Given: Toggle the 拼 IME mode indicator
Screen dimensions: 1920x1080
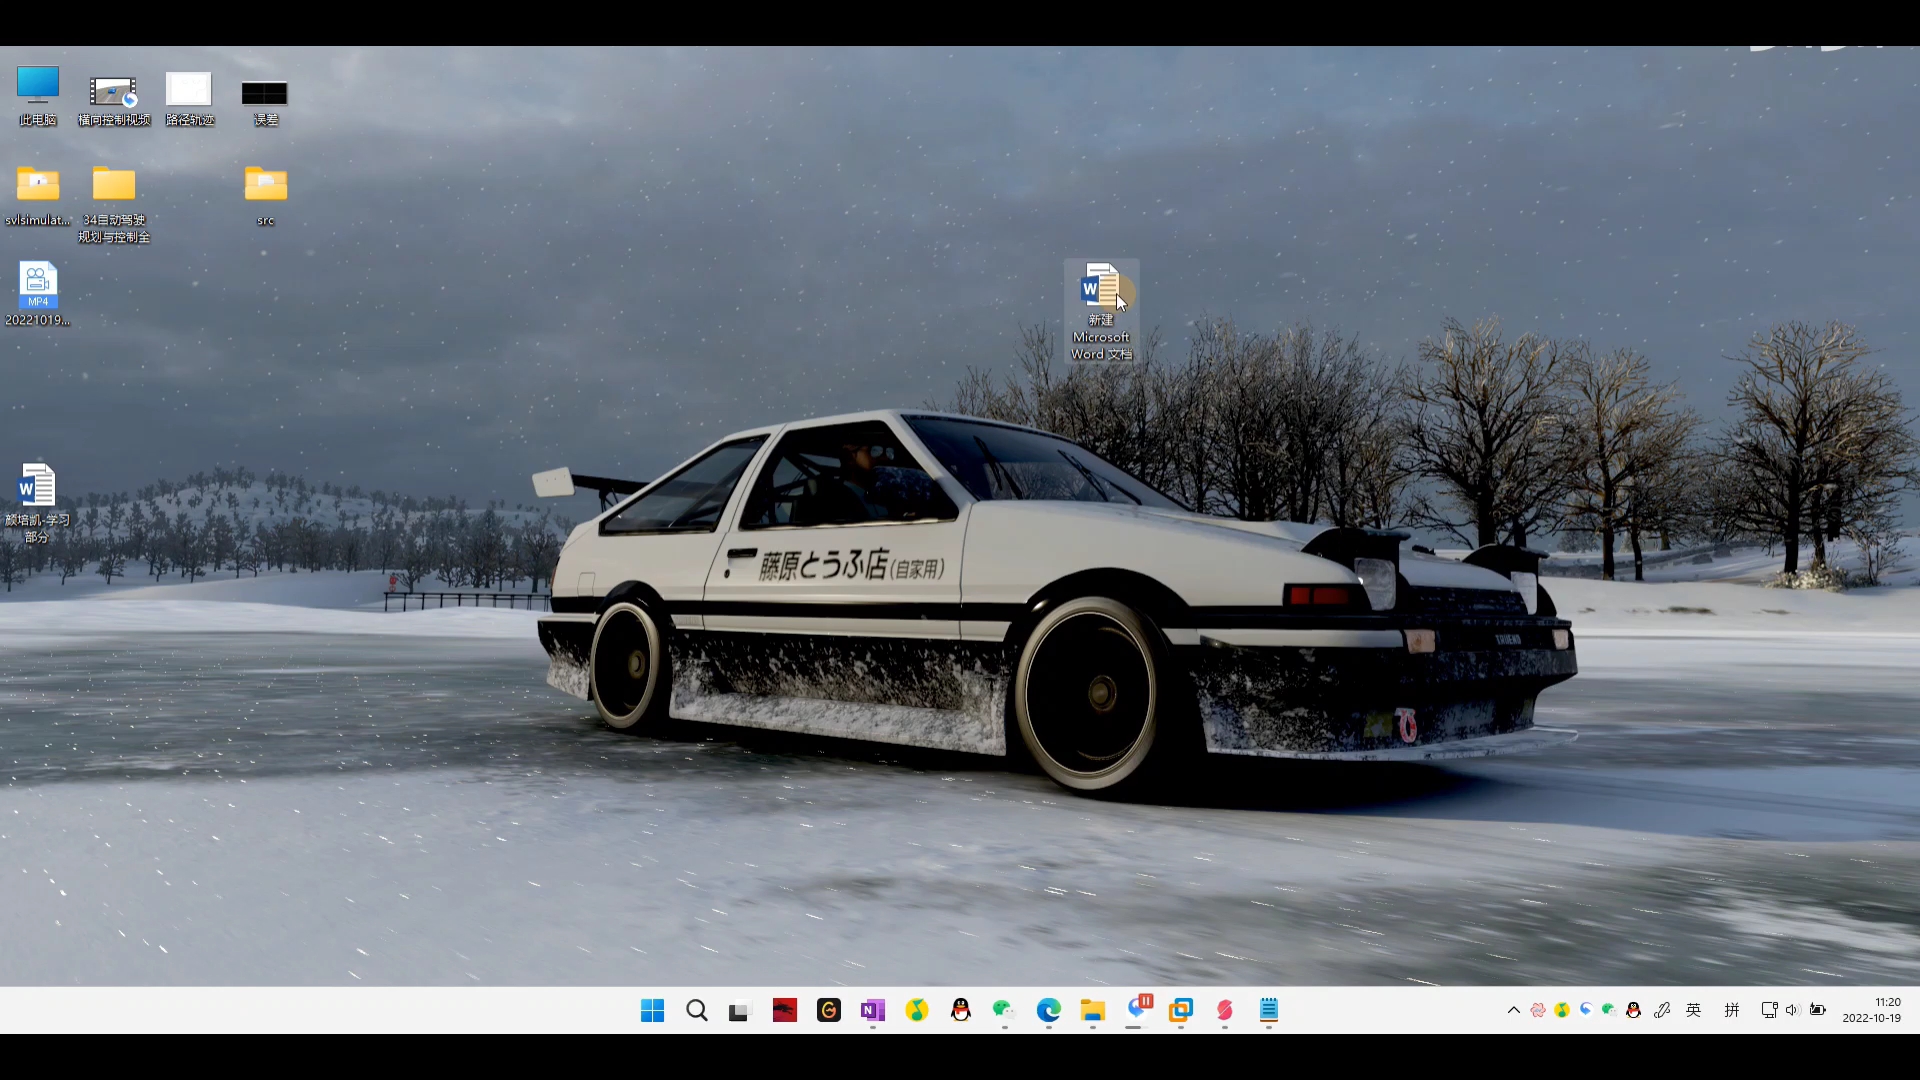Looking at the screenshot, I should point(1732,1011).
